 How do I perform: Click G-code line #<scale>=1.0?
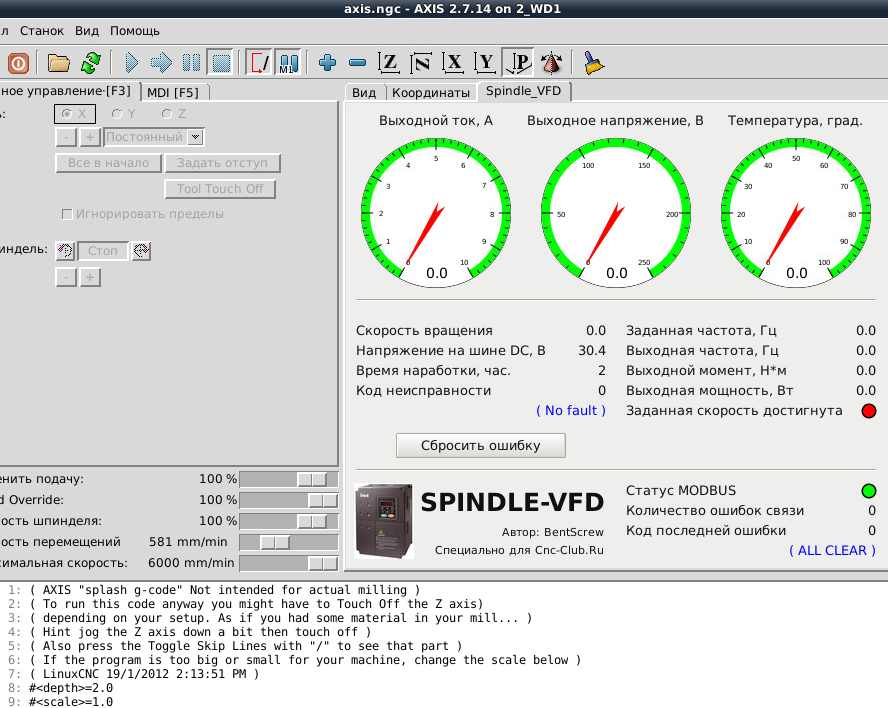pos(71,702)
